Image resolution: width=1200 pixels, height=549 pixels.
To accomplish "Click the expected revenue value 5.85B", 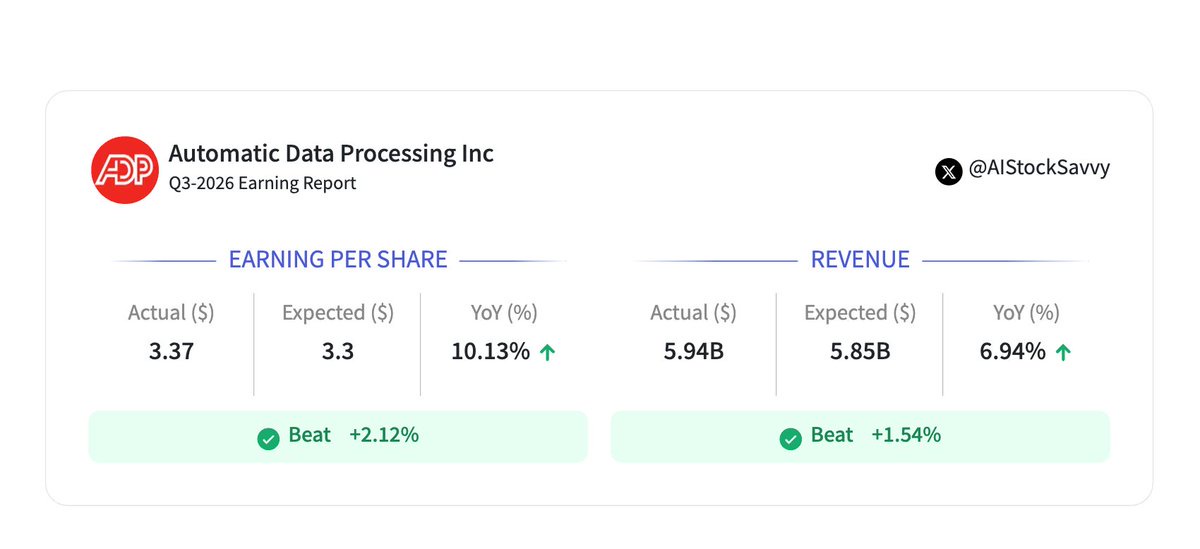I will (x=859, y=351).
